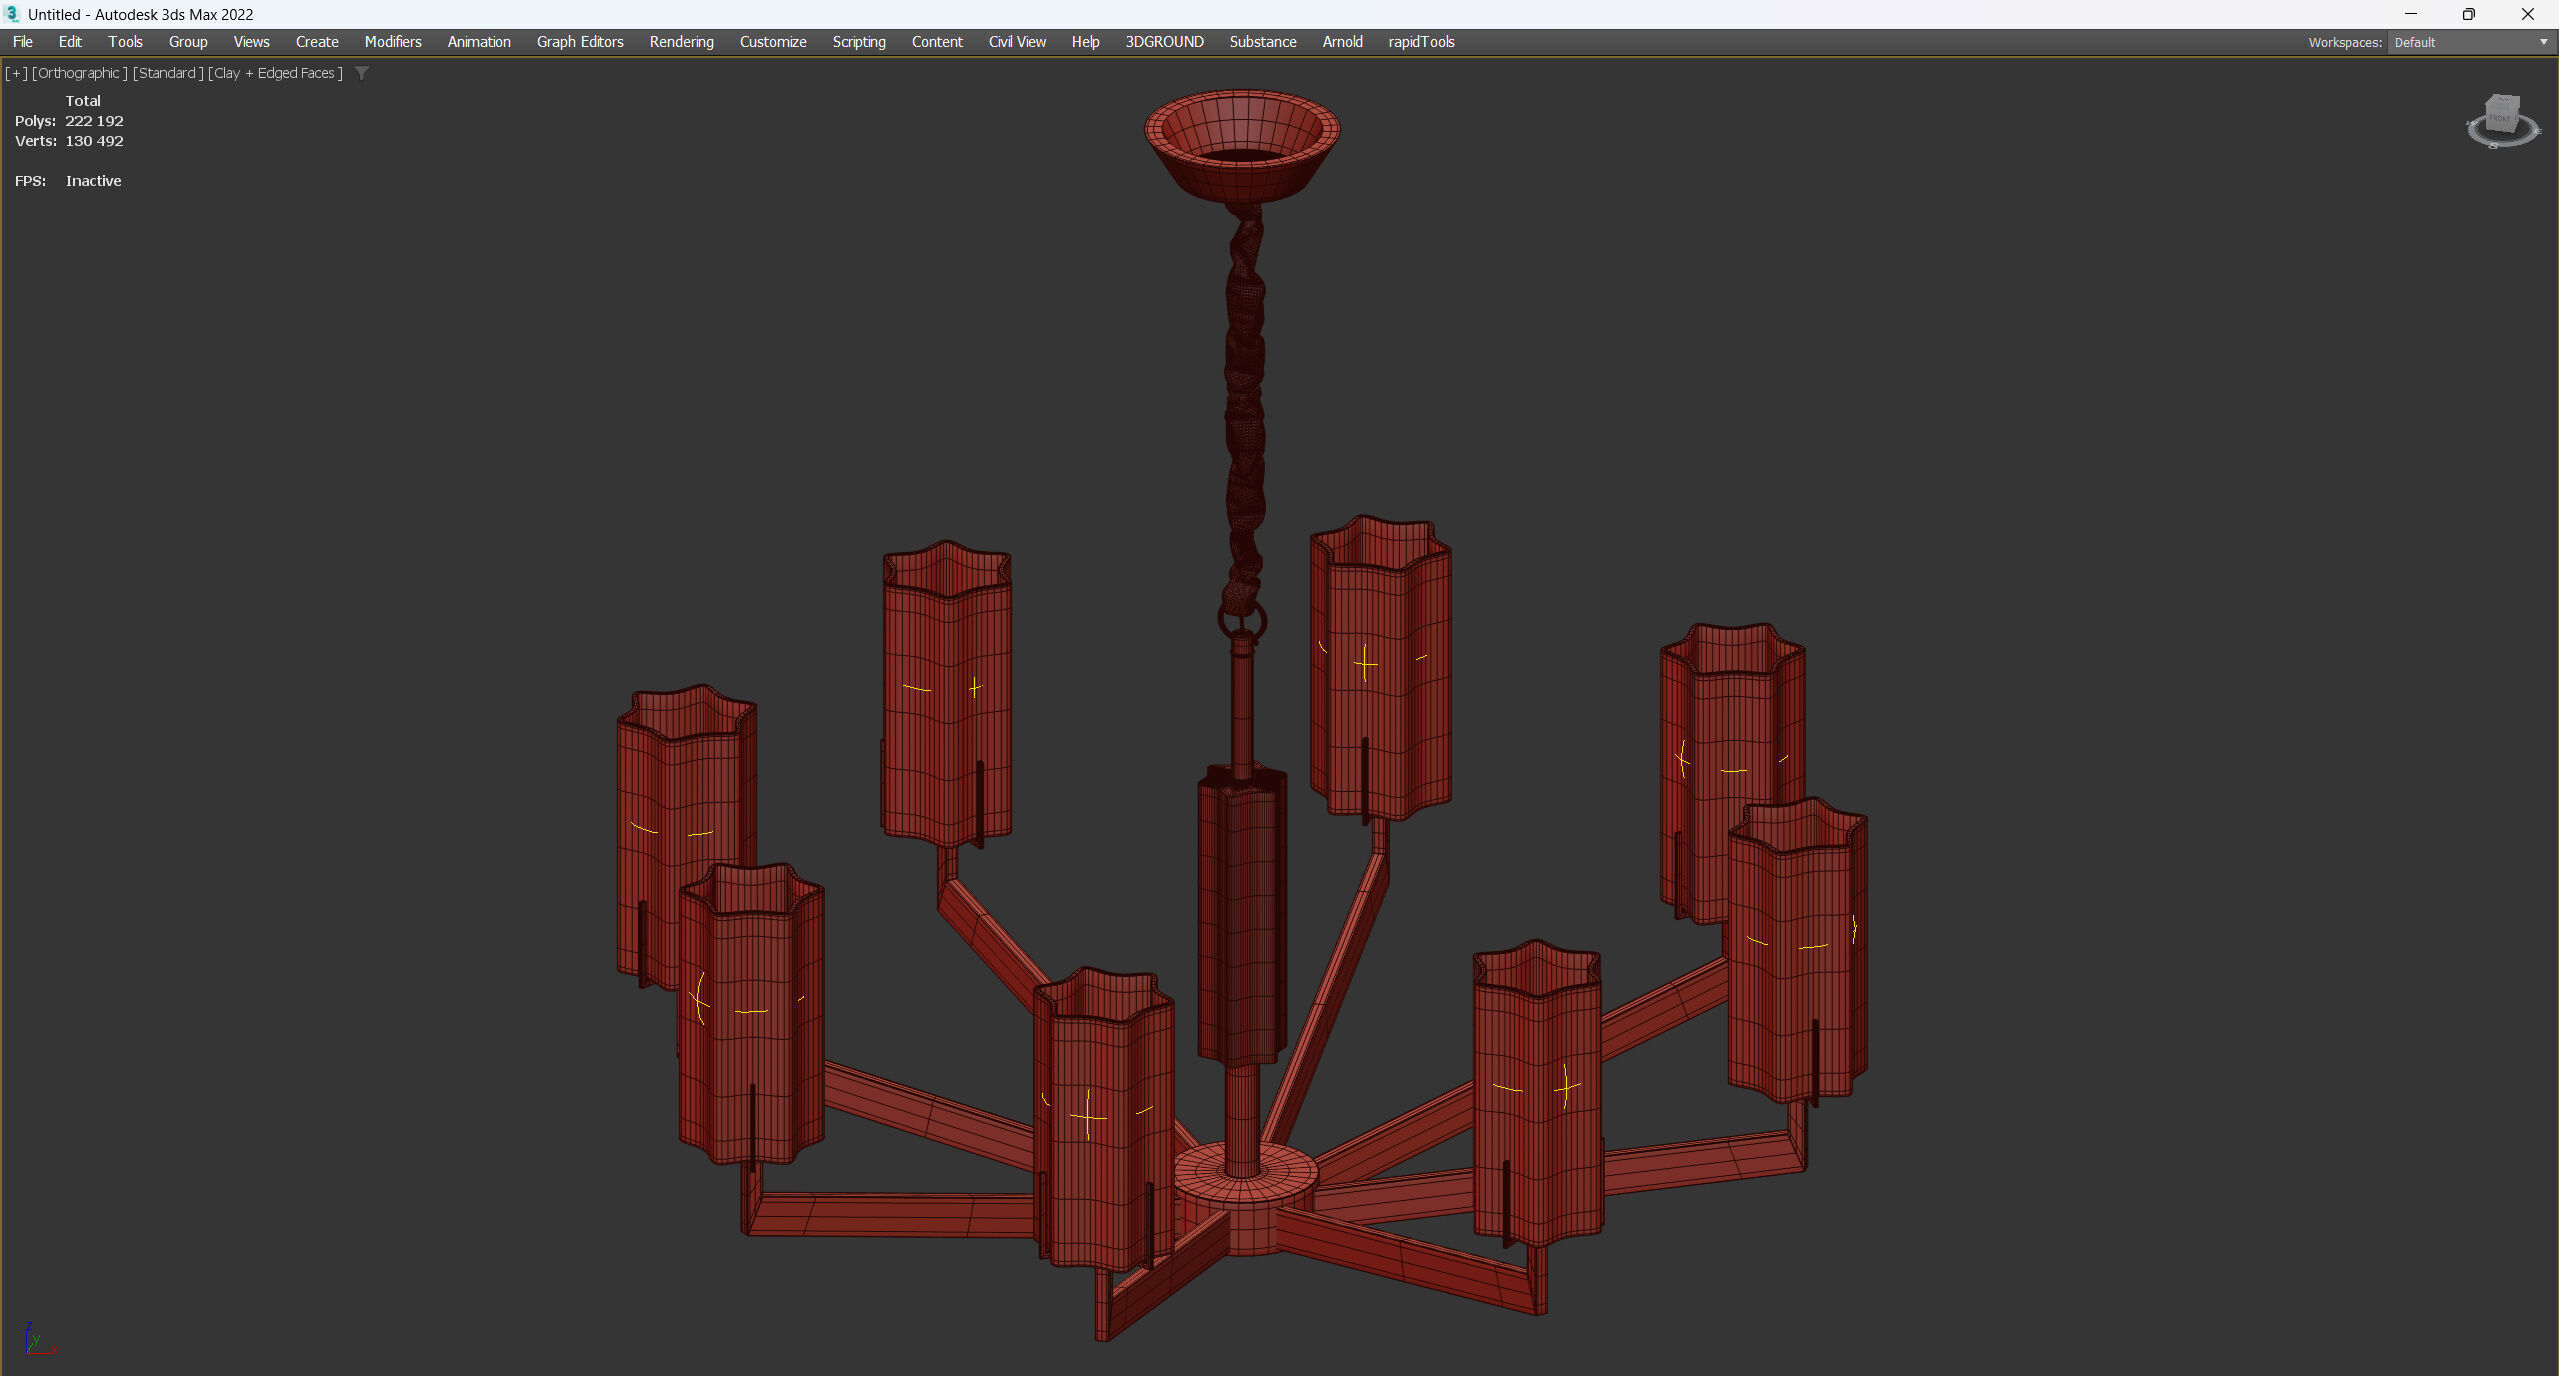The height and width of the screenshot is (1376, 2559).
Task: Open the Rendering menu
Action: (x=681, y=42)
